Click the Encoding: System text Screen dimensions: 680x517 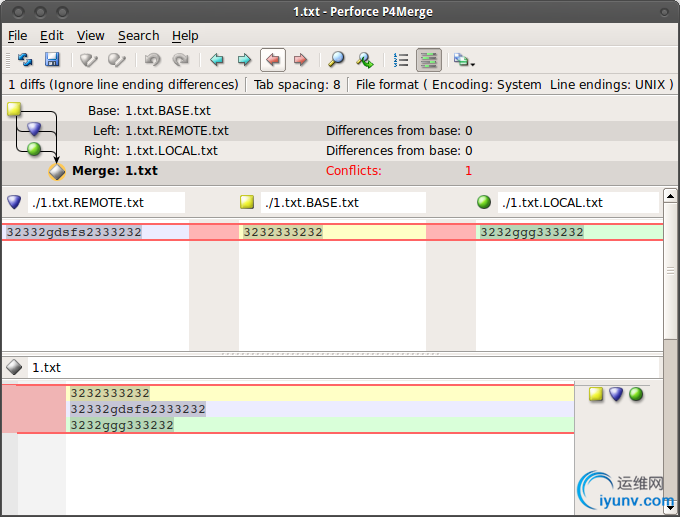487,85
